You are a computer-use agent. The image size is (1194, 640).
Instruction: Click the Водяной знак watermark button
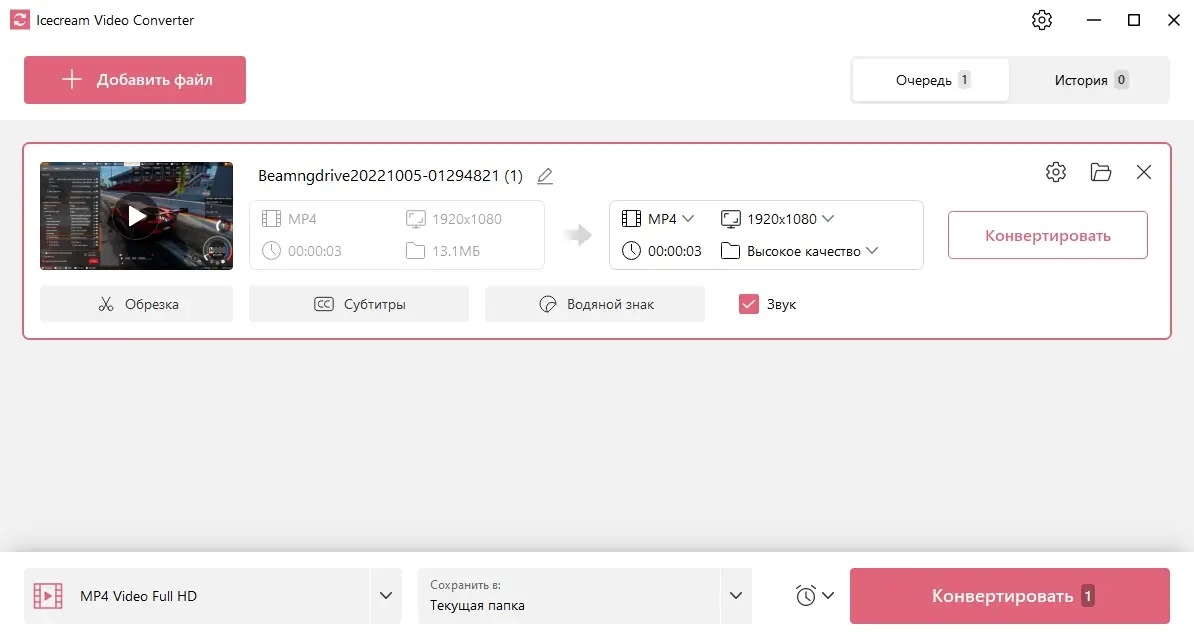595,304
